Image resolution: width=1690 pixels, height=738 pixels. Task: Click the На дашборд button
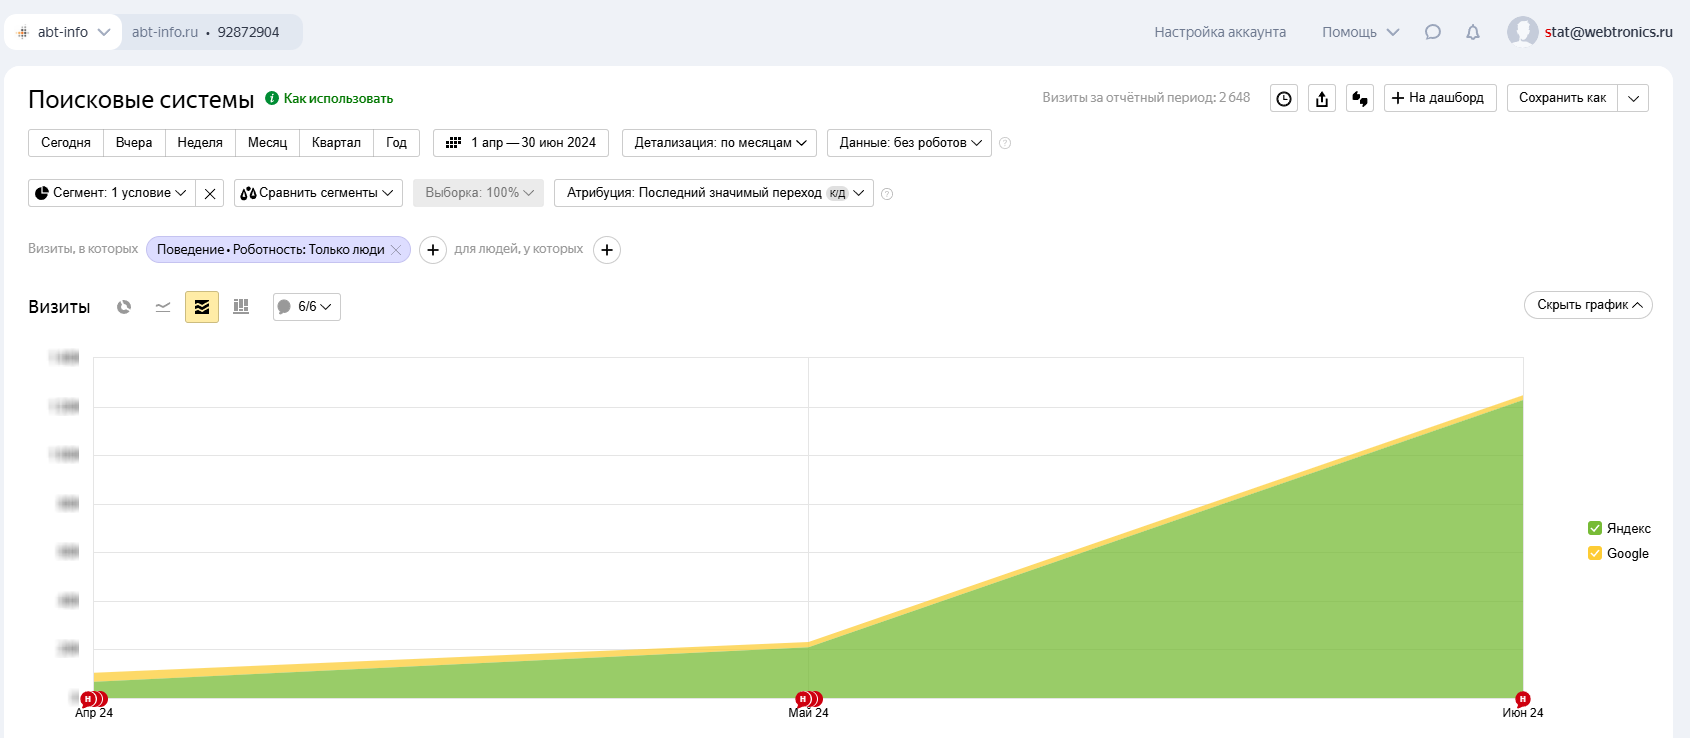(1440, 98)
